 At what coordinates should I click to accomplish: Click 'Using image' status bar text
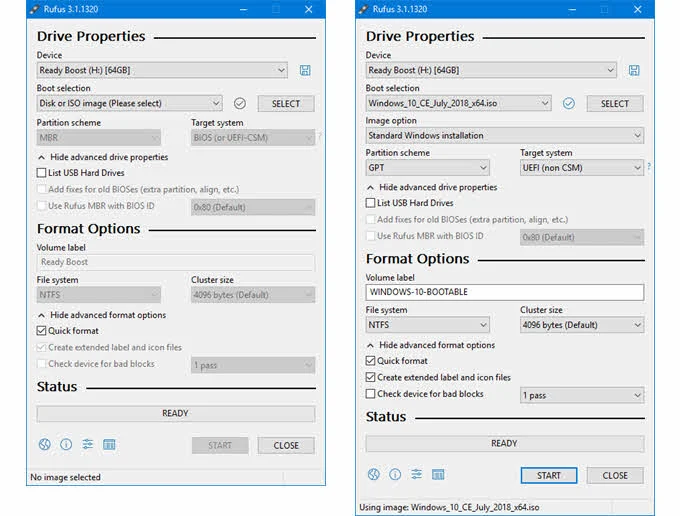click(x=449, y=507)
